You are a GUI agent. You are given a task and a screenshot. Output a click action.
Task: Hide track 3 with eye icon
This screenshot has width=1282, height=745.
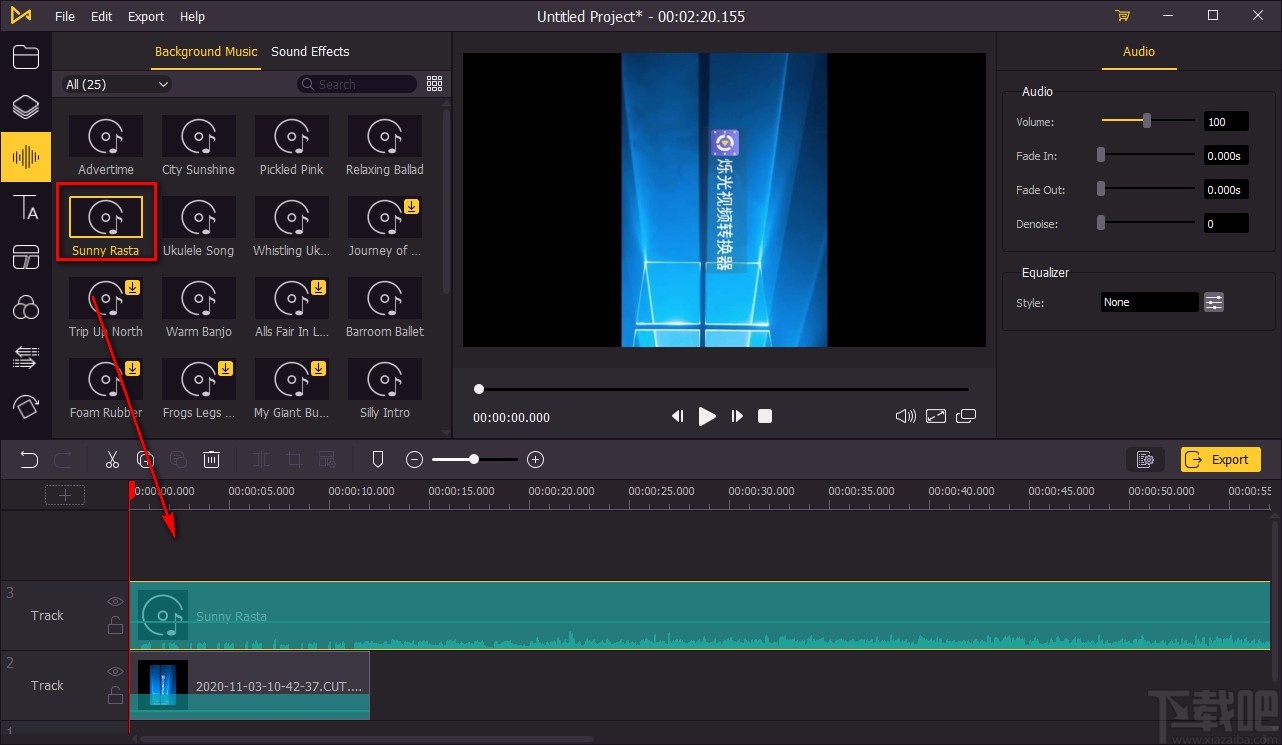(x=115, y=602)
